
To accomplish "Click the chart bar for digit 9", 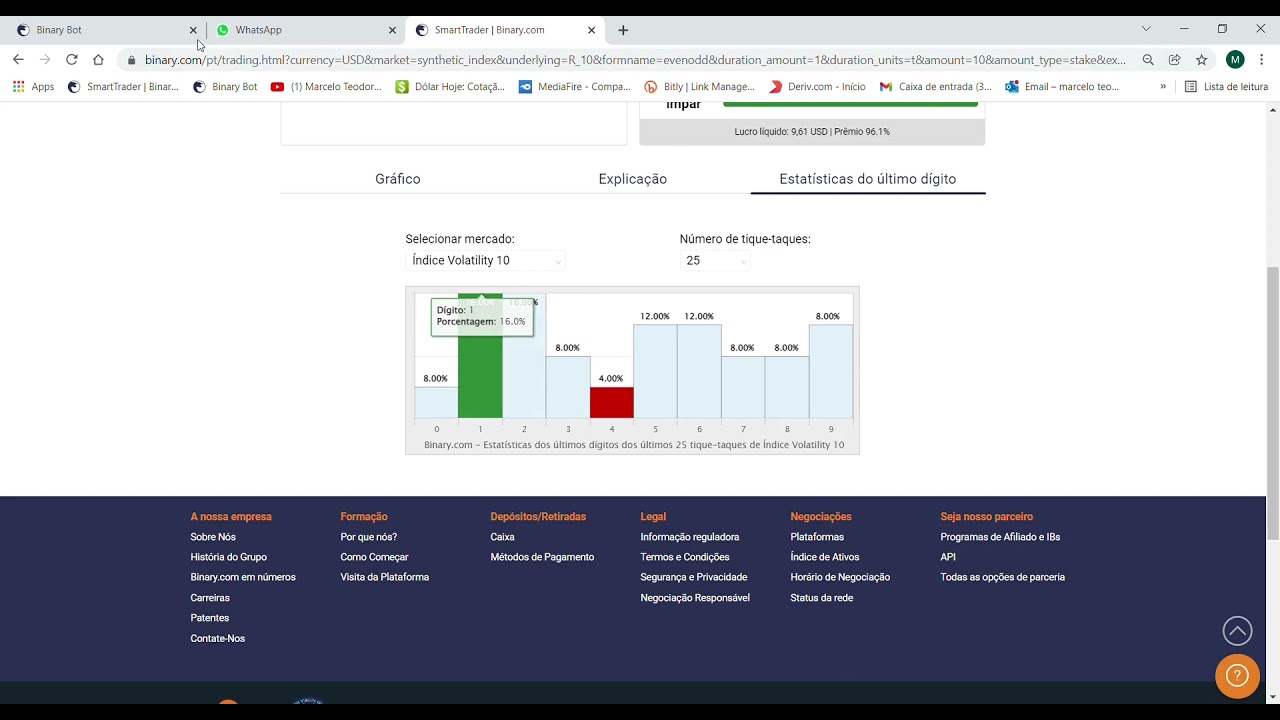I will 831,371.
